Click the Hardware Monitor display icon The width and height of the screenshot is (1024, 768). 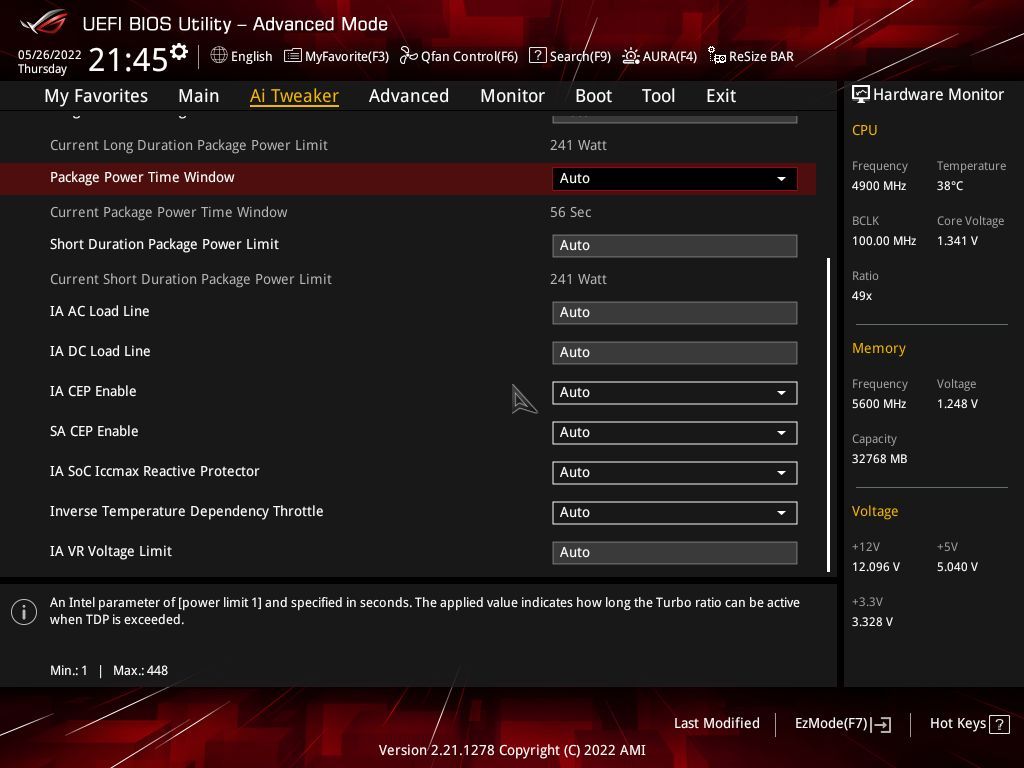(x=861, y=95)
